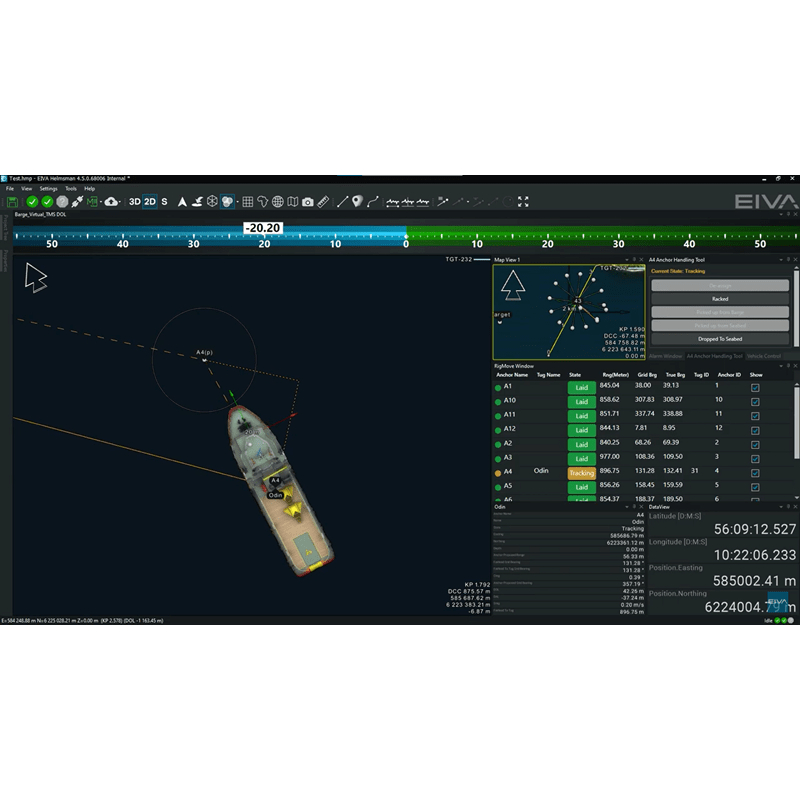
Task: Toggle Show checkbox for anchor A2
Action: pos(755,445)
